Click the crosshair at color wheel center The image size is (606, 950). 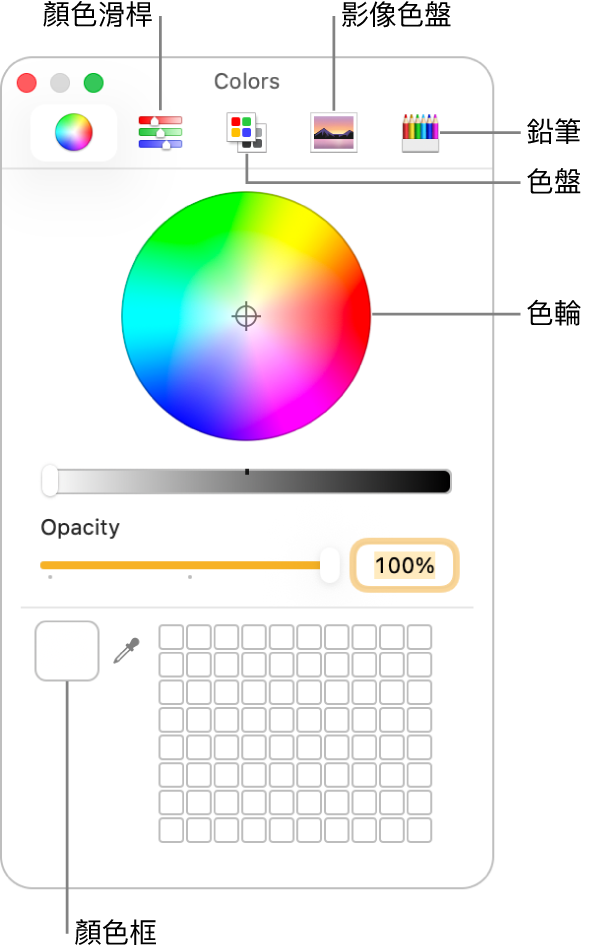[x=246, y=317]
